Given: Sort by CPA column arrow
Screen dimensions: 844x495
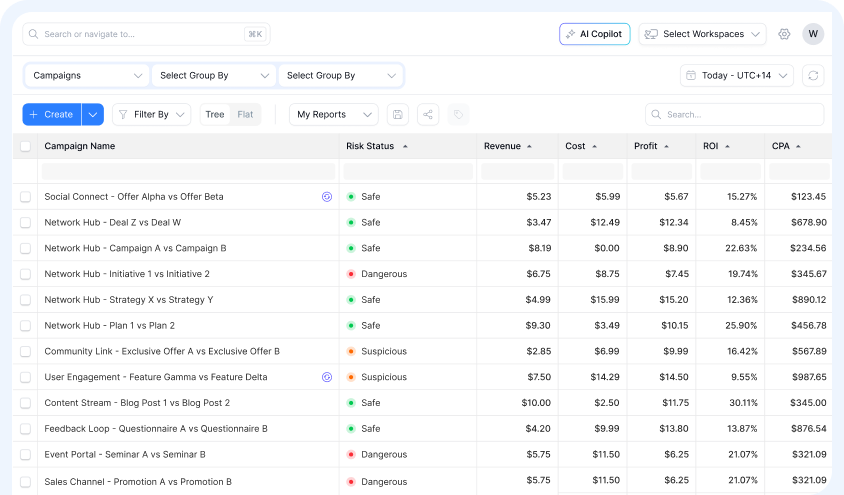Looking at the screenshot, I should 798,146.
